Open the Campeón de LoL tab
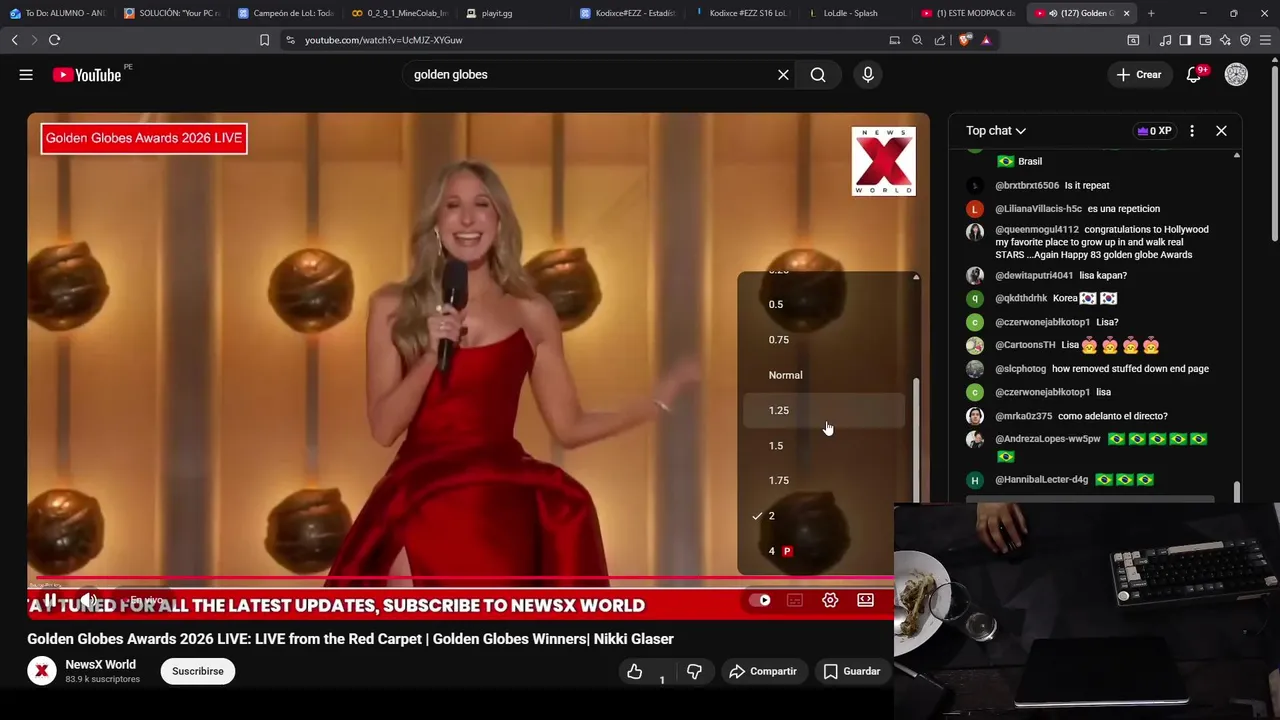1280x720 pixels. 286,13
